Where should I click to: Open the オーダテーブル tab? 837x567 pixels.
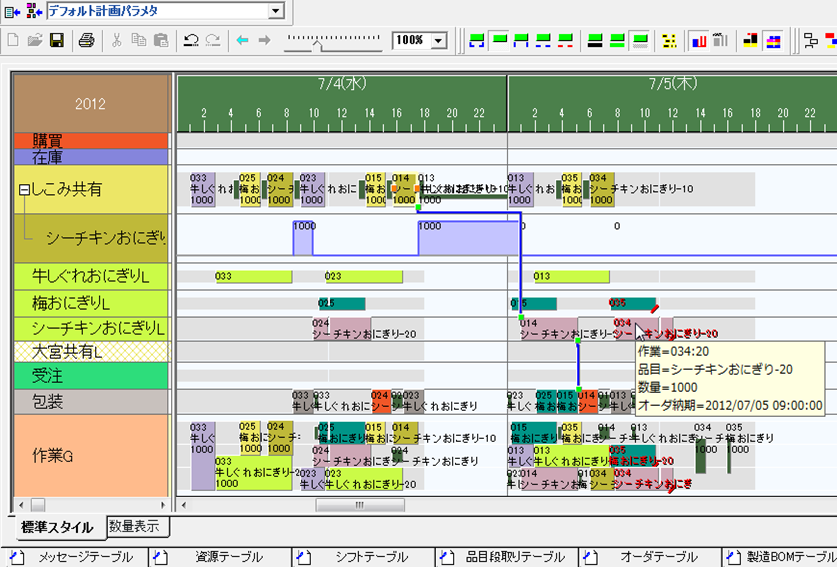click(650, 557)
